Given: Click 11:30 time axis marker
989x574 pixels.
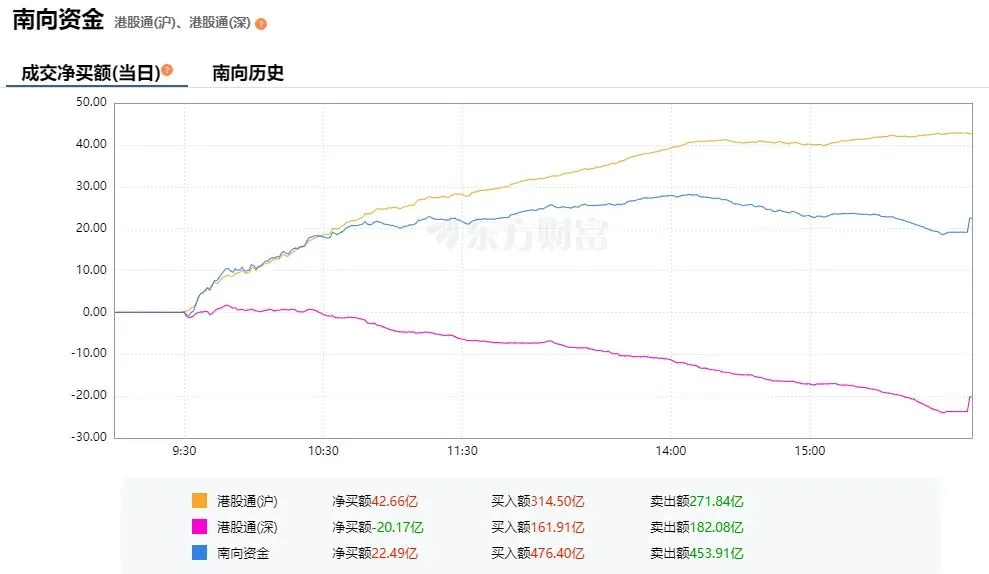Looking at the screenshot, I should pyautogui.click(x=462, y=451).
